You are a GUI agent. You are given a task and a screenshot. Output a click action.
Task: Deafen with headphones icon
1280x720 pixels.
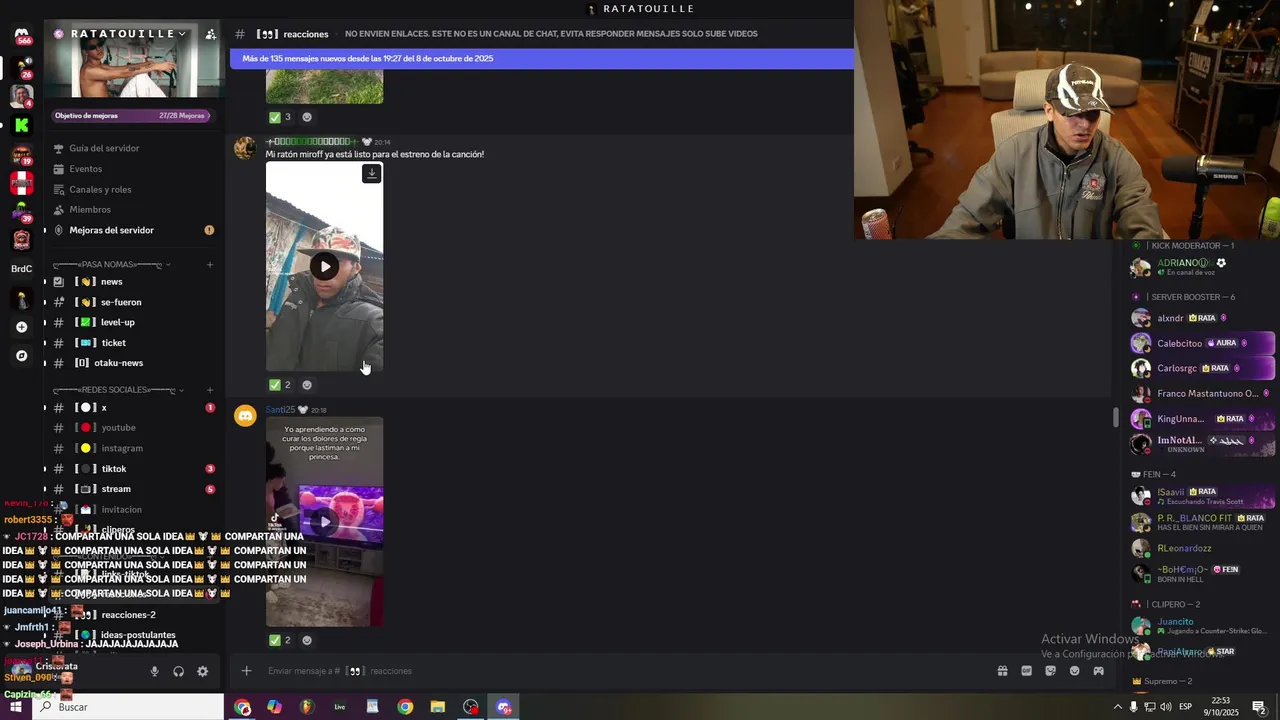coord(178,672)
